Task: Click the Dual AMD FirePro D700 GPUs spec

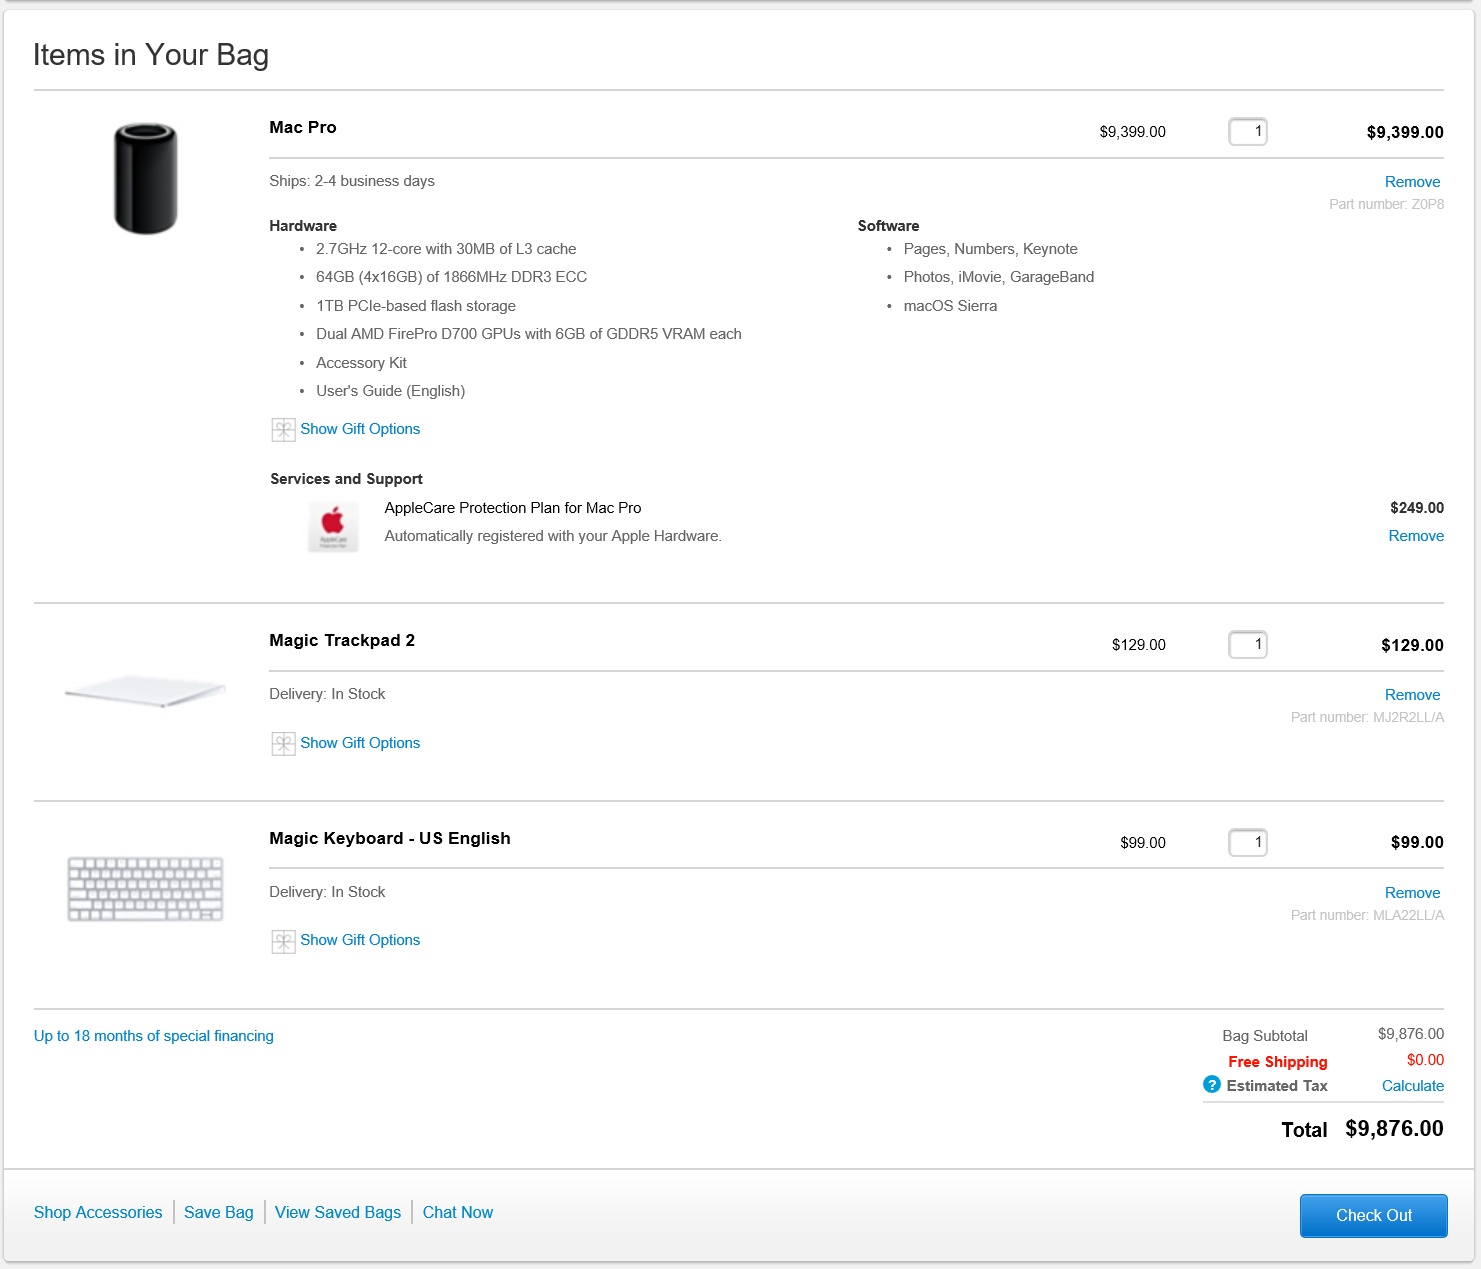Action: pyautogui.click(x=529, y=334)
